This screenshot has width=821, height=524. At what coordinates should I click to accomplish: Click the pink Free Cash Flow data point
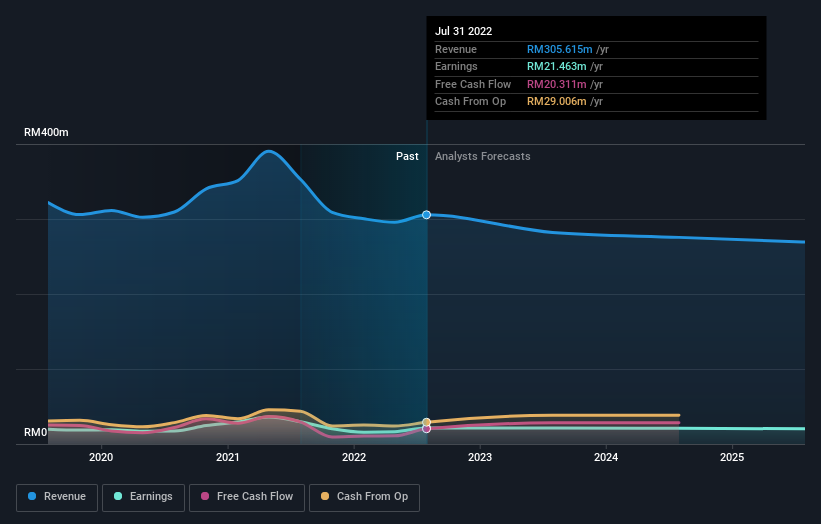(427, 429)
